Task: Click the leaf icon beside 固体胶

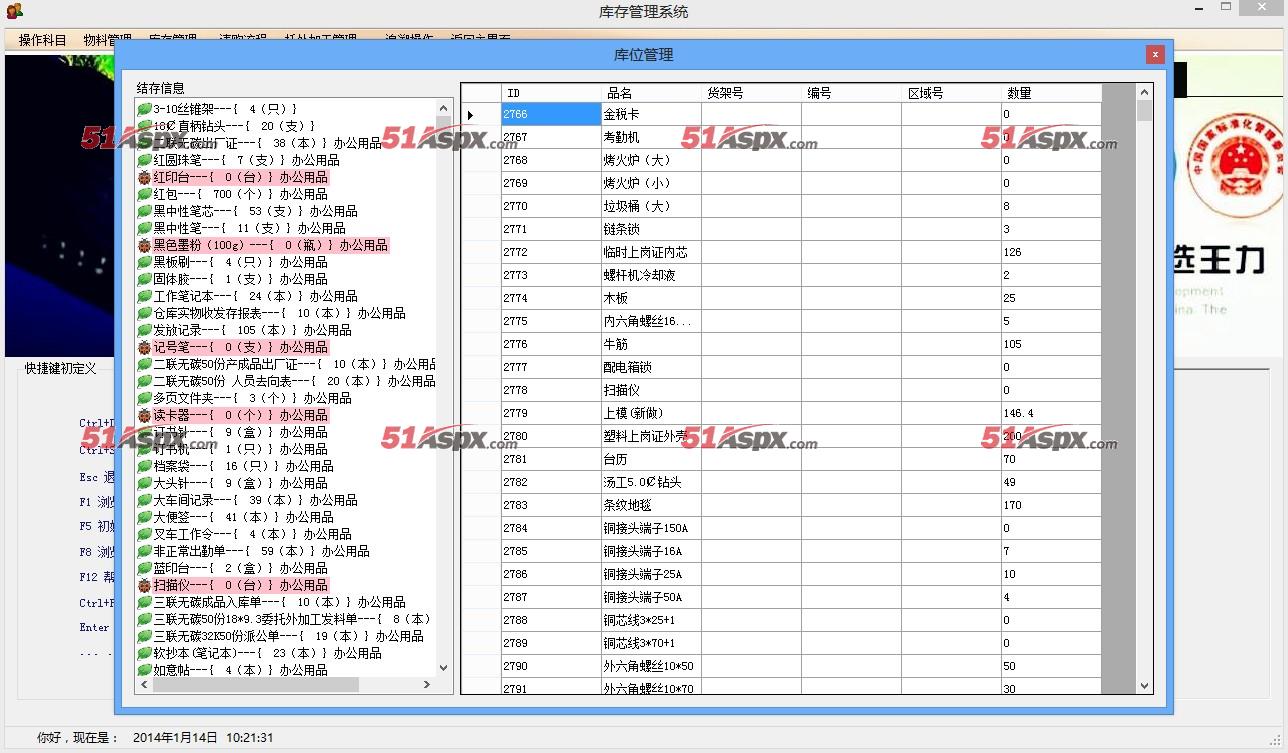Action: pos(145,279)
